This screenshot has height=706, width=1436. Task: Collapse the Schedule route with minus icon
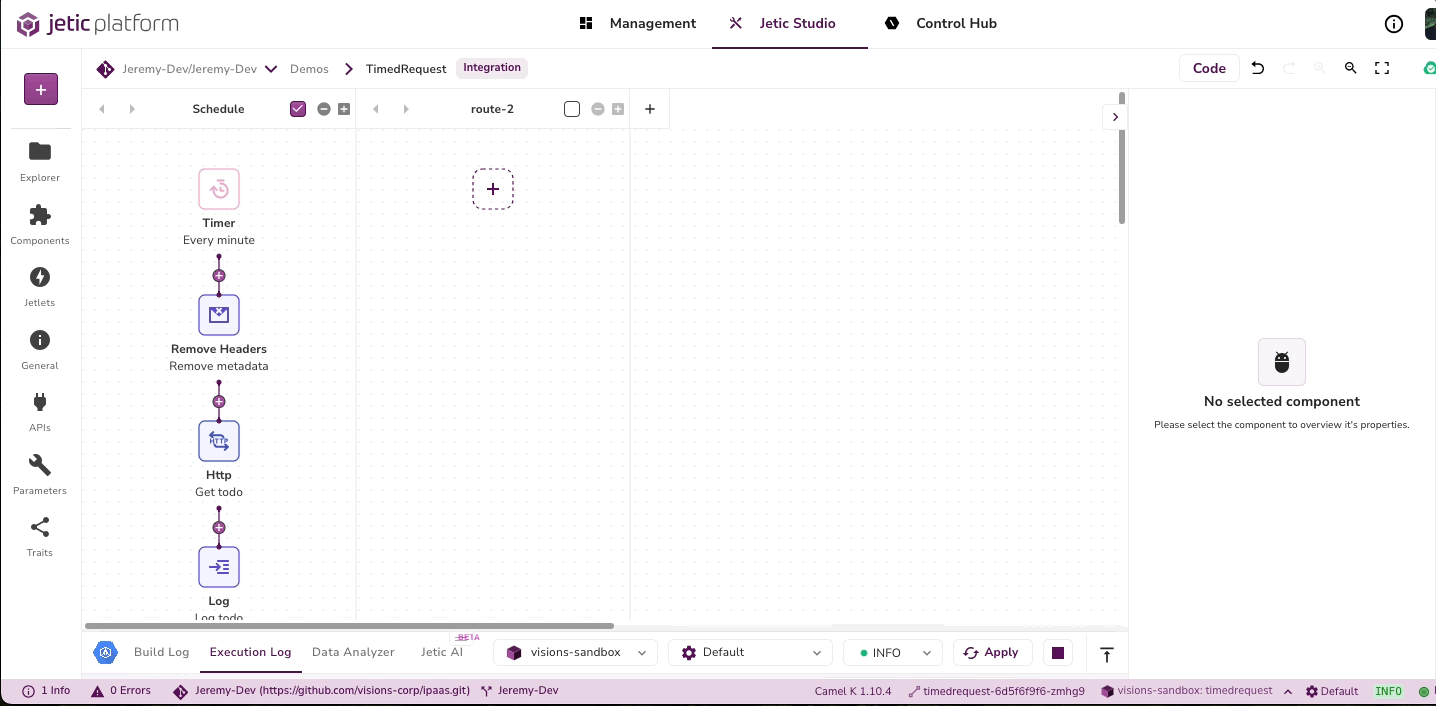[324, 109]
